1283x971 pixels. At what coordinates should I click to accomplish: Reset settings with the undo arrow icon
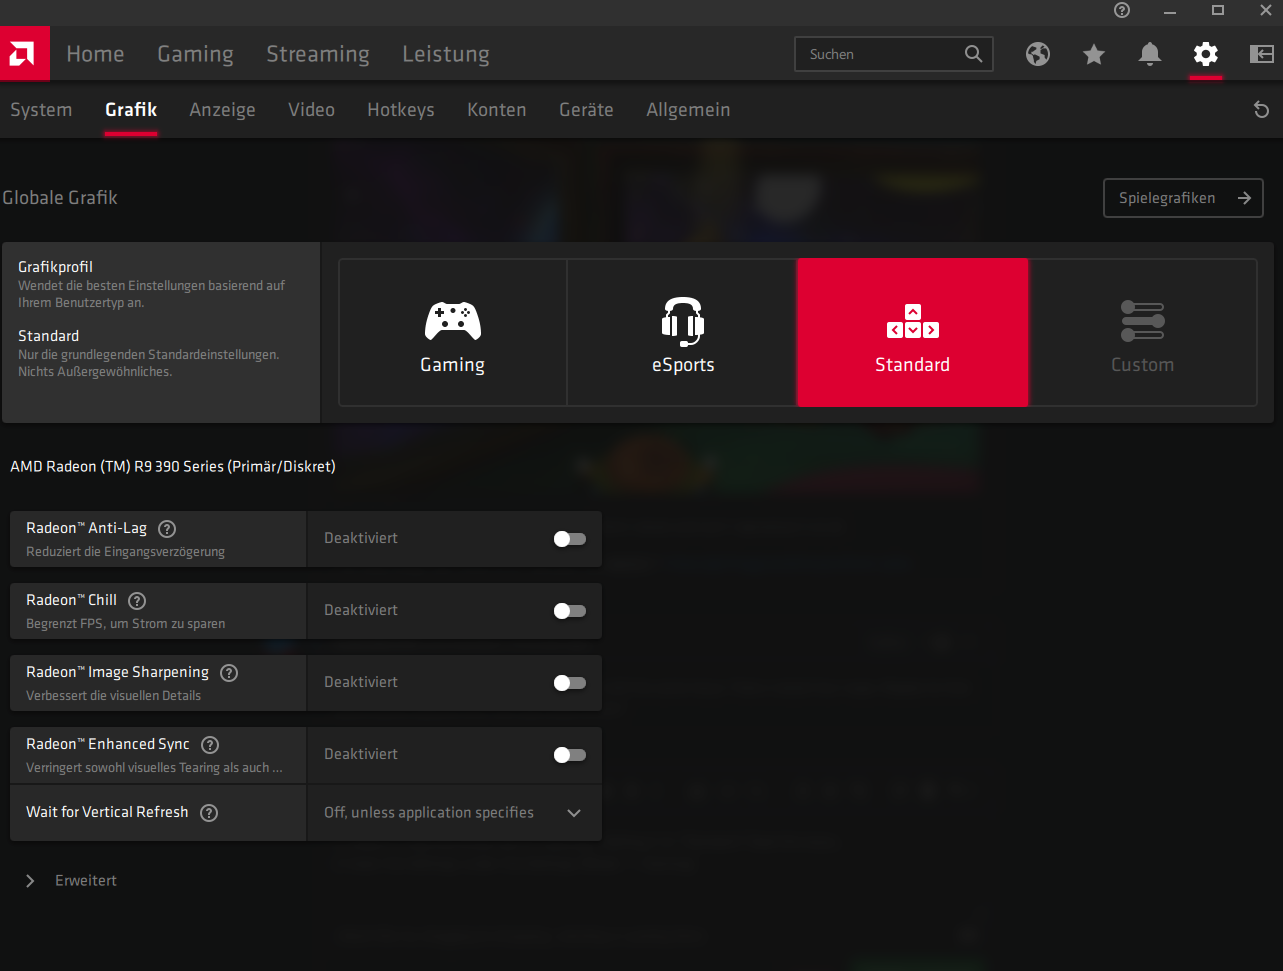click(1261, 110)
